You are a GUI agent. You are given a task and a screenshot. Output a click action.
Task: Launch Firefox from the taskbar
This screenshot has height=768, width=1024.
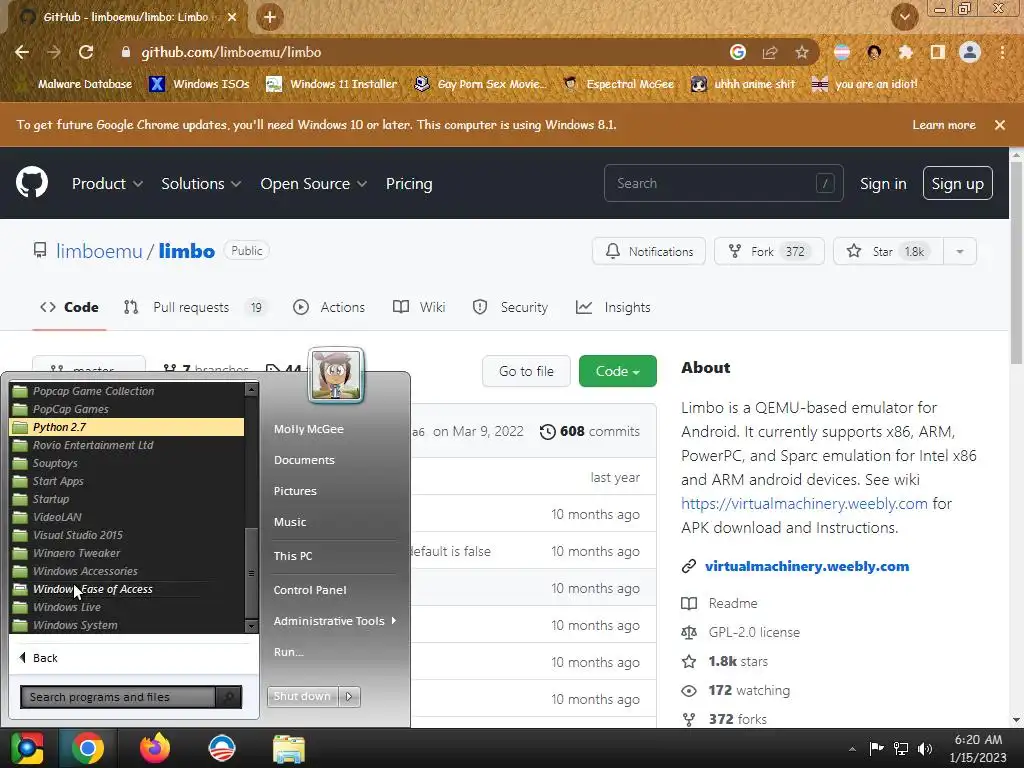(155, 748)
